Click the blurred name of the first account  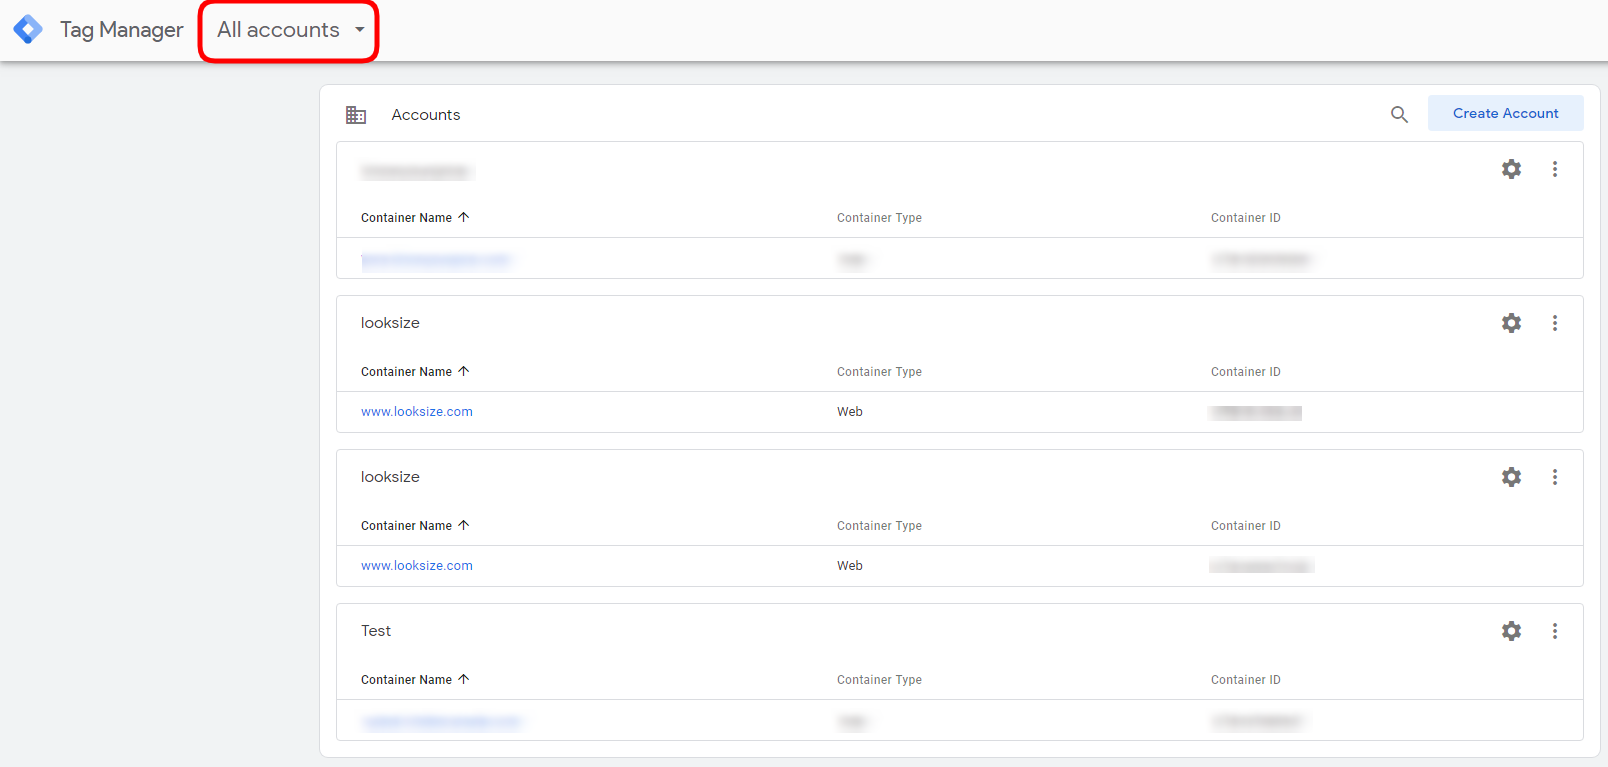[415, 172]
